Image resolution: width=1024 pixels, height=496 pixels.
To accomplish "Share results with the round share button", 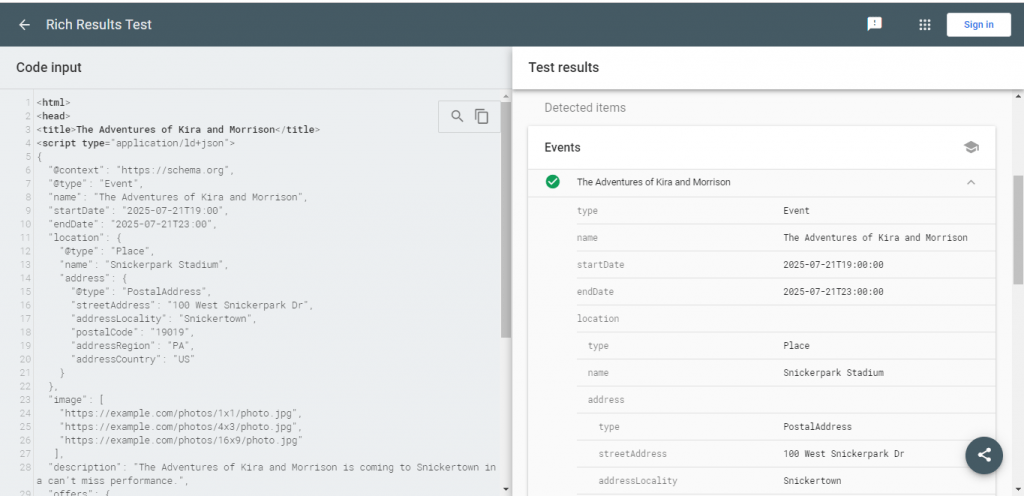I will (984, 455).
